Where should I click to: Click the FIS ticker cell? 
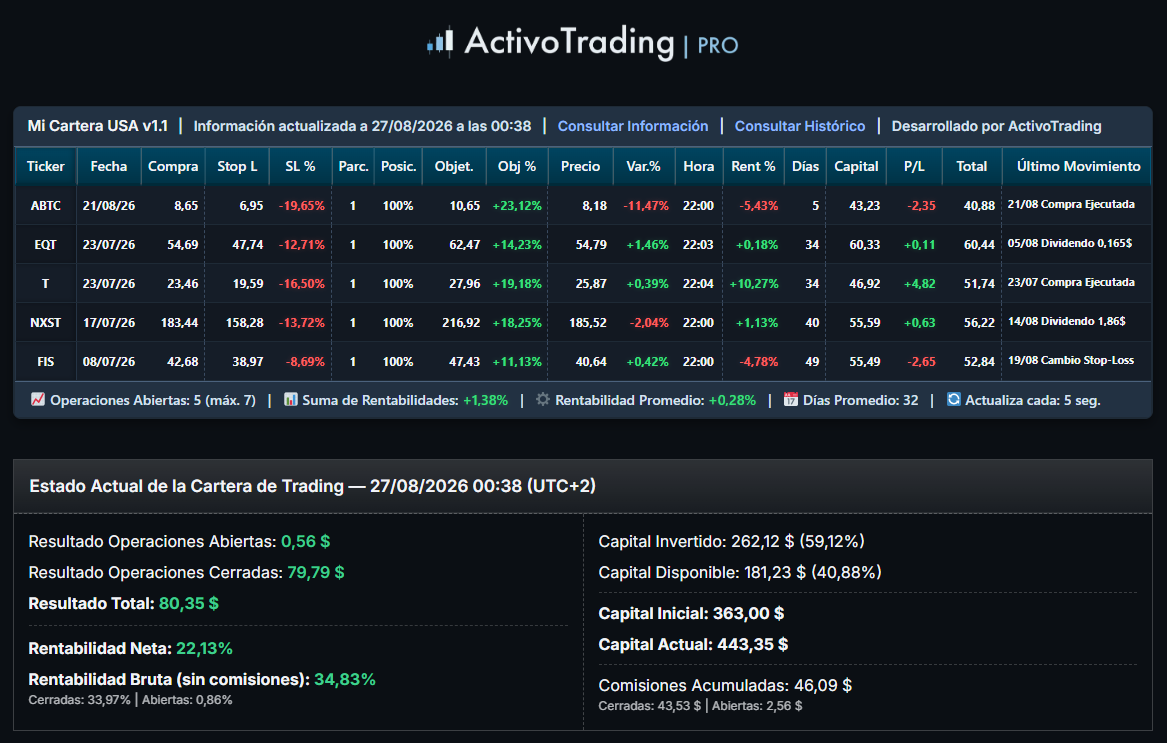tap(45, 361)
